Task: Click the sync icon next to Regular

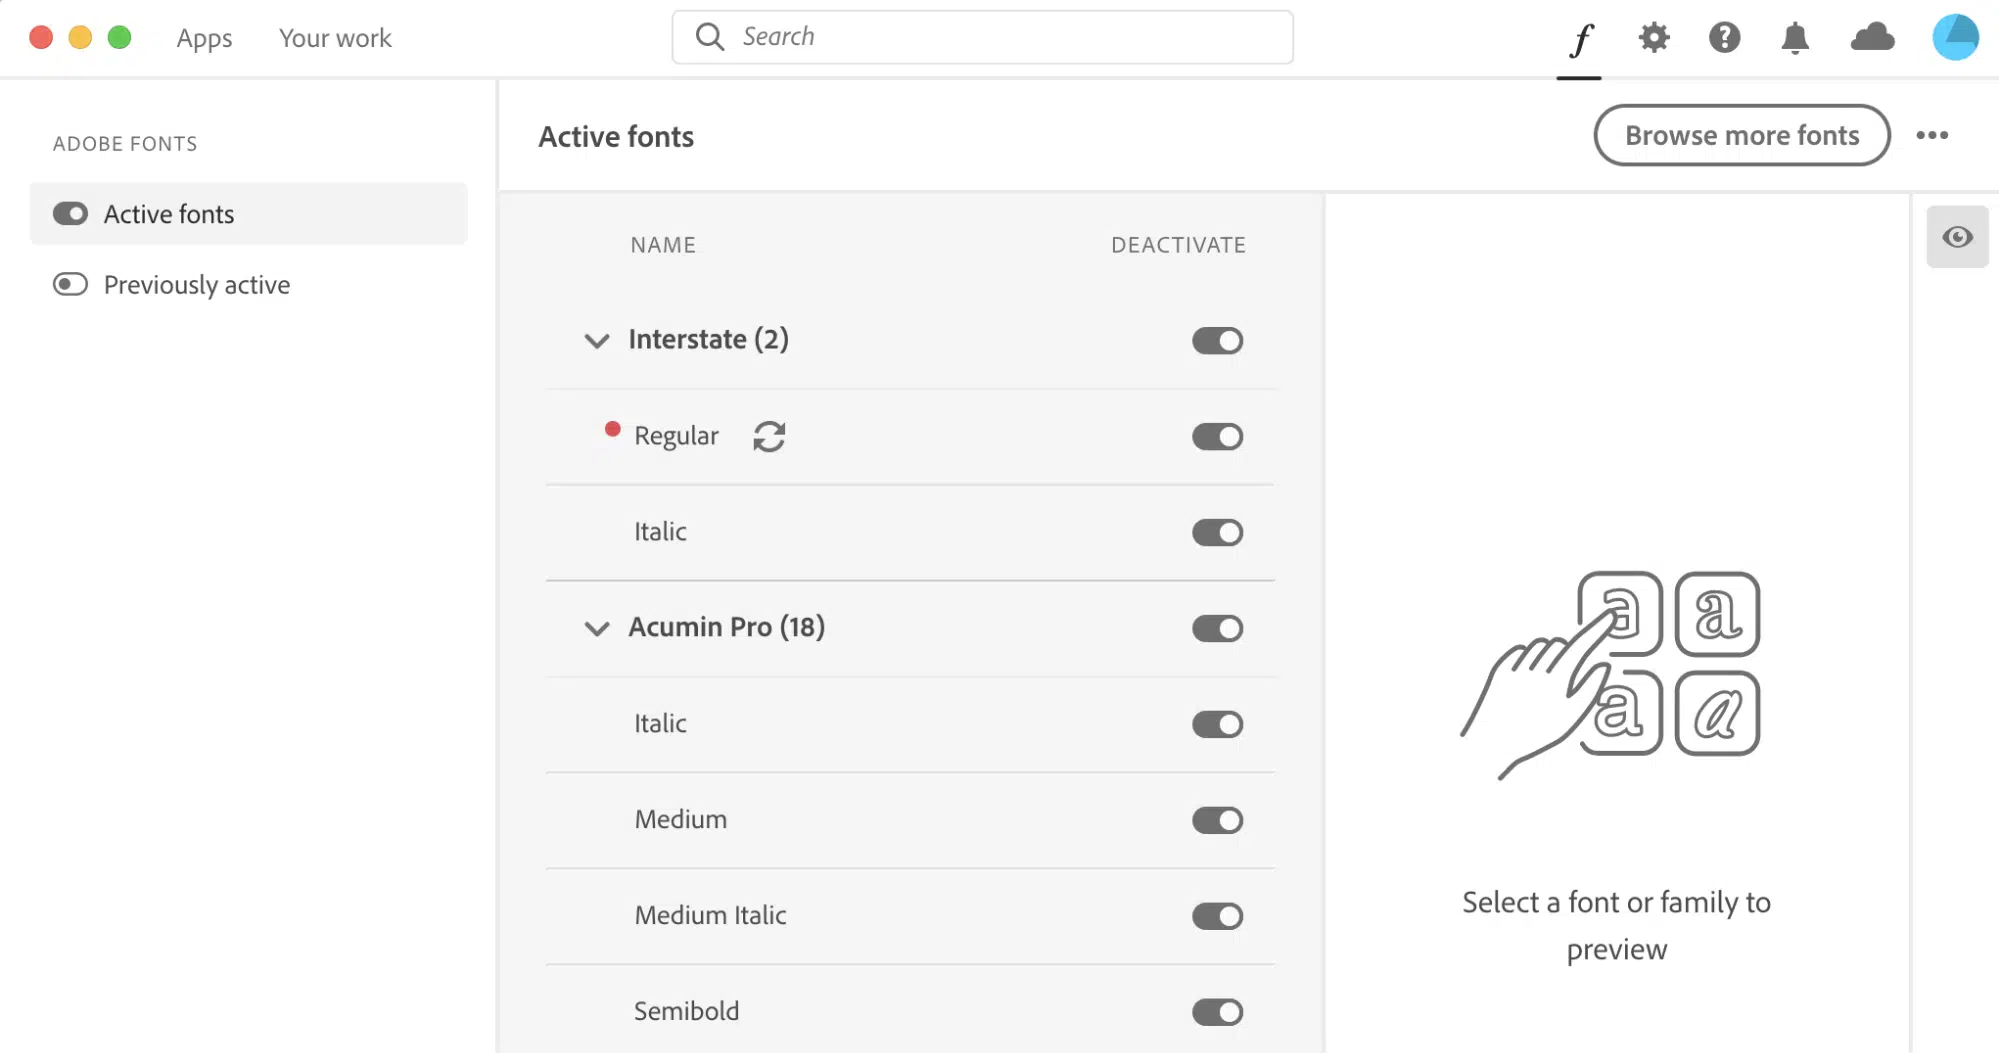Action: tap(769, 437)
